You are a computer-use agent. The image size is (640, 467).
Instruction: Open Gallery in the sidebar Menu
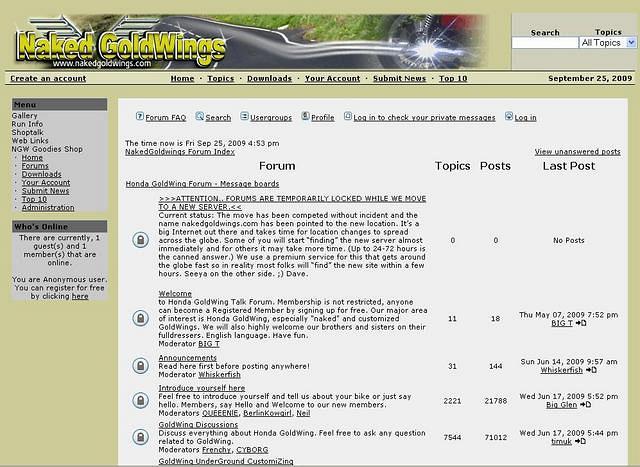tap(24, 116)
